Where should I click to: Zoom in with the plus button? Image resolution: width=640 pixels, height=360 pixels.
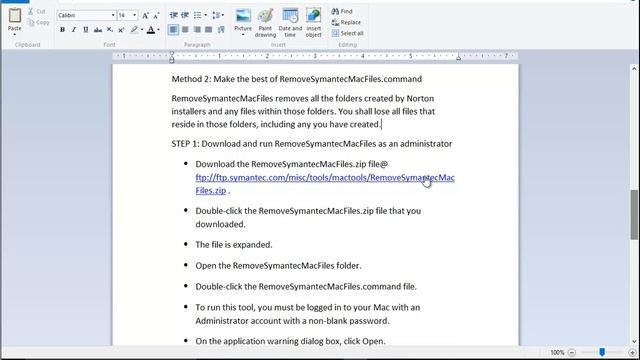tap(632, 353)
